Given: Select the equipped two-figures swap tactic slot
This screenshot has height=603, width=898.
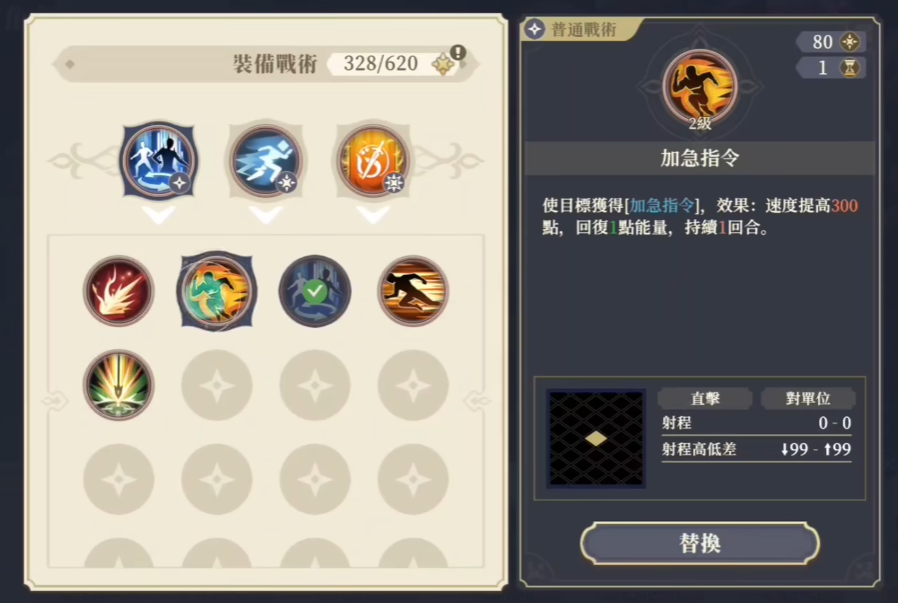Looking at the screenshot, I should [159, 161].
